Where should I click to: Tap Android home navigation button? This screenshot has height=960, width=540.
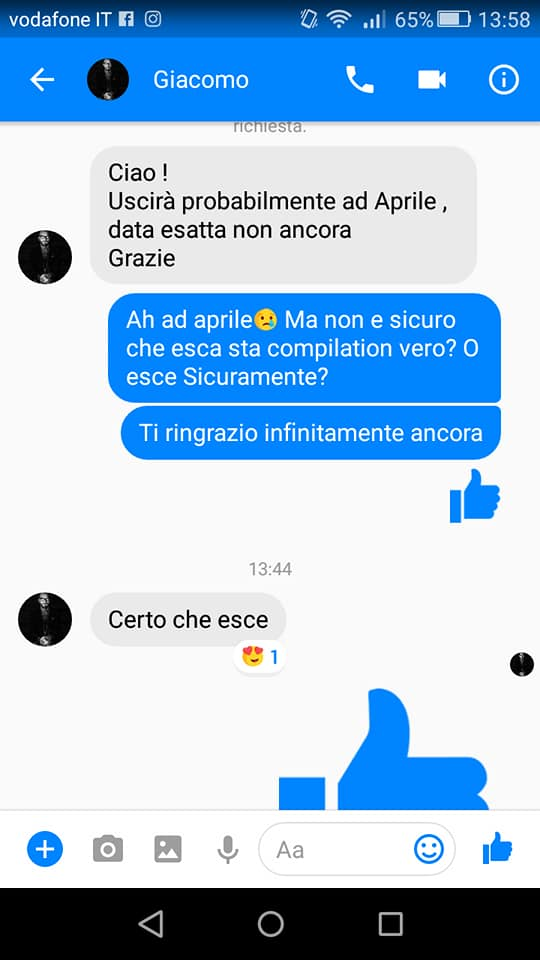[271, 923]
